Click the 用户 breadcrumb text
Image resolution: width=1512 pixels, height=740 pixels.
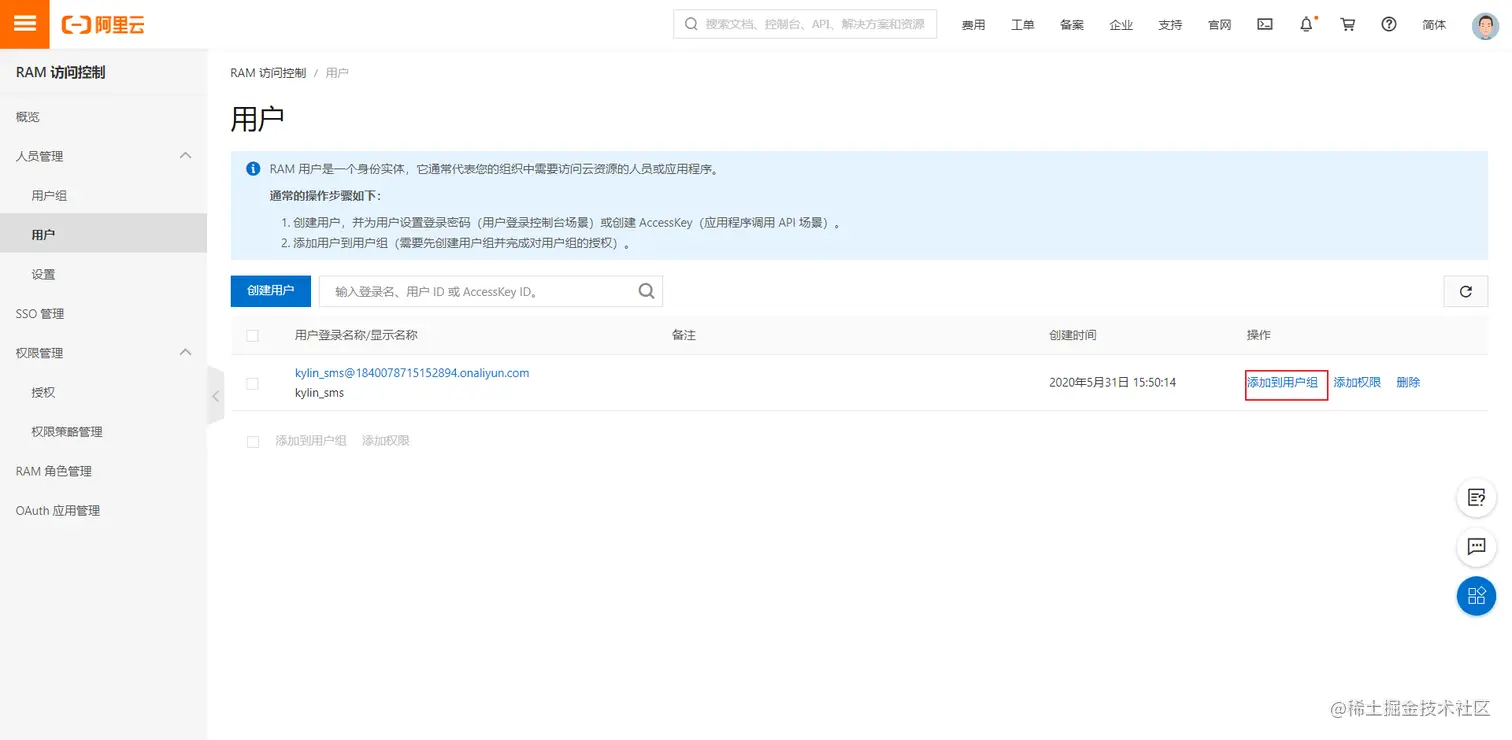(x=337, y=73)
